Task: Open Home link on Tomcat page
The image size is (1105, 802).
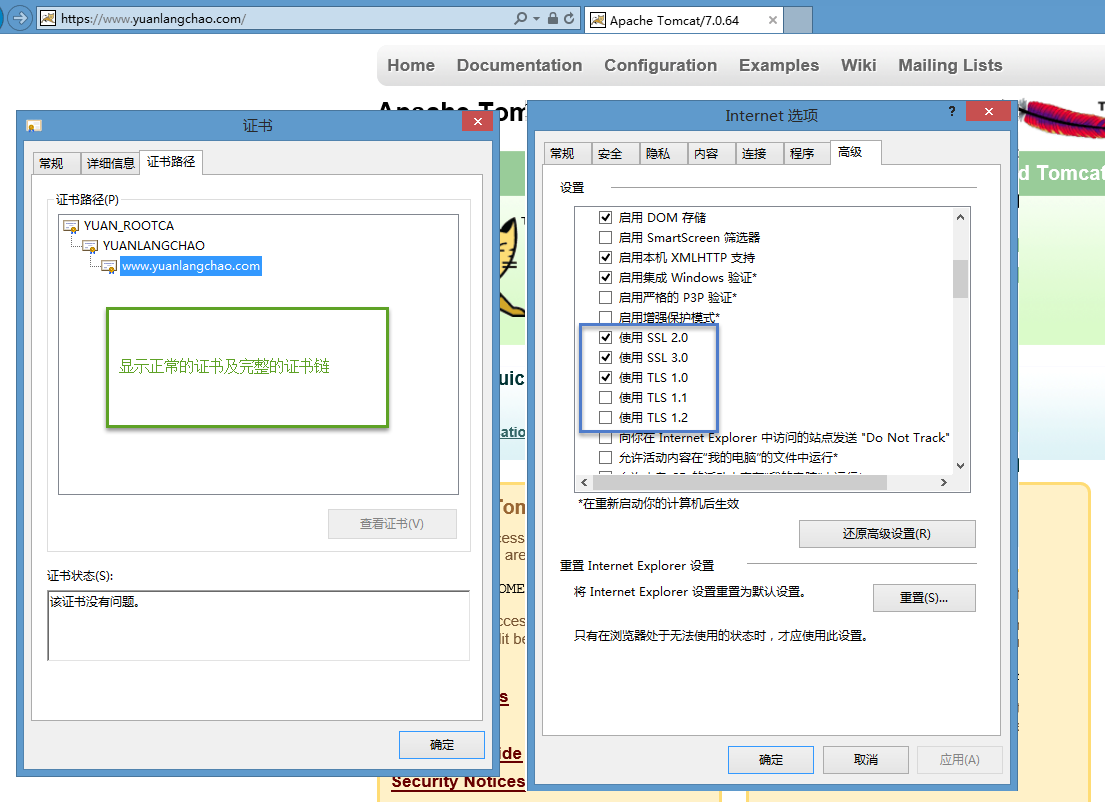Action: (411, 66)
